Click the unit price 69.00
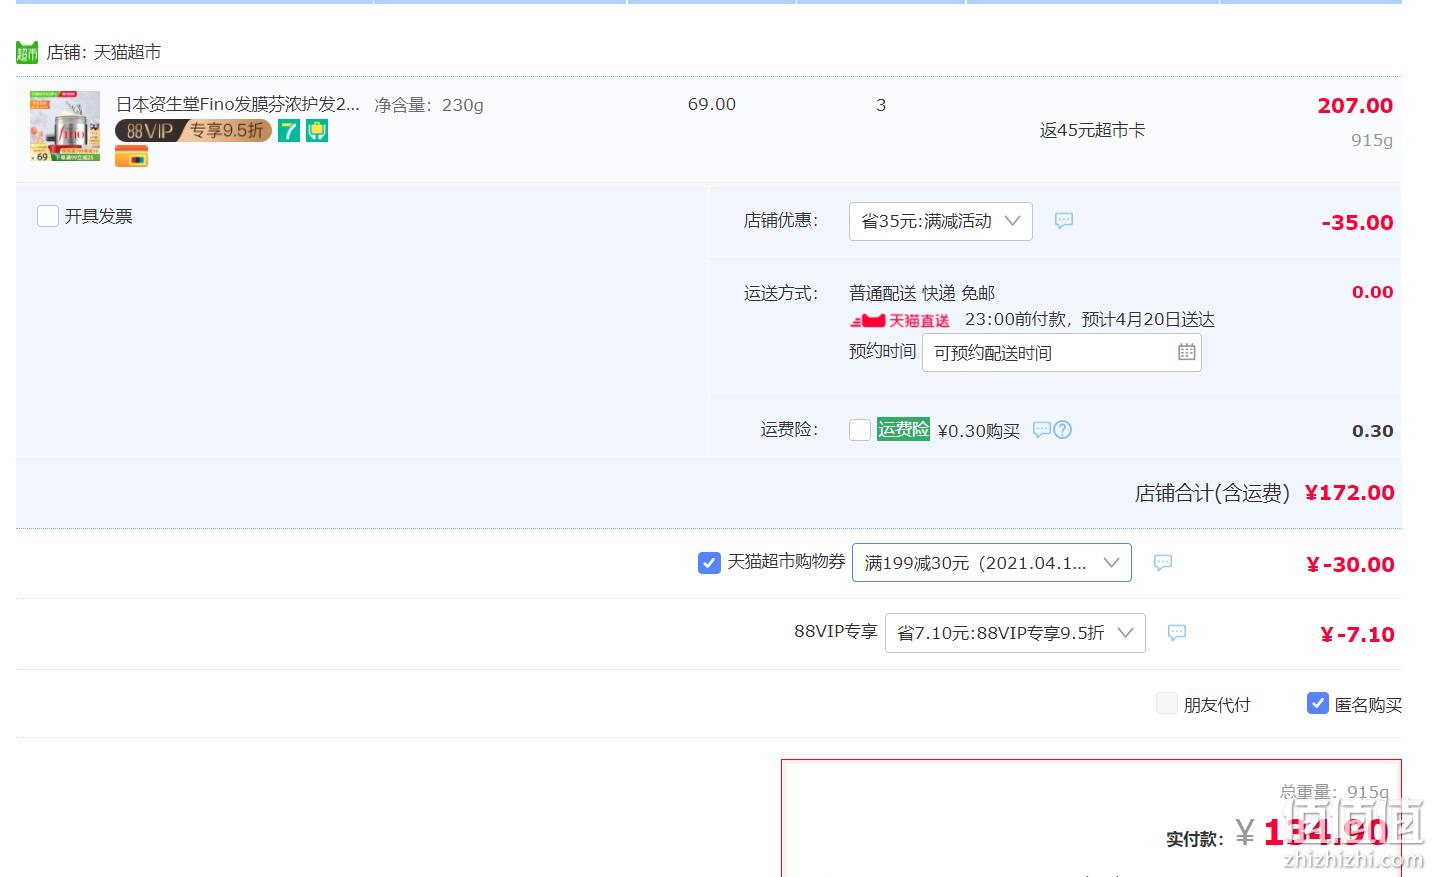The width and height of the screenshot is (1433, 877). point(712,104)
